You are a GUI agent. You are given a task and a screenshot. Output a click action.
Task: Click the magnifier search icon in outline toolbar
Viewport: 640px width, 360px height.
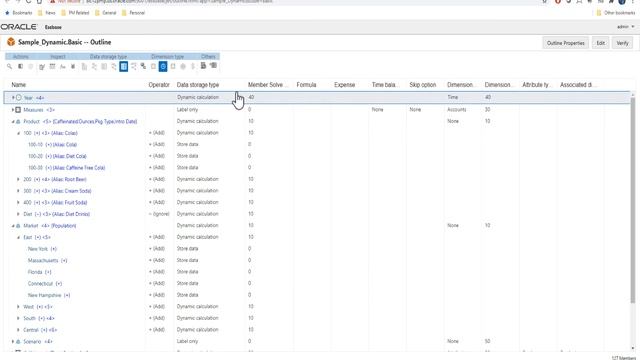coord(9,66)
